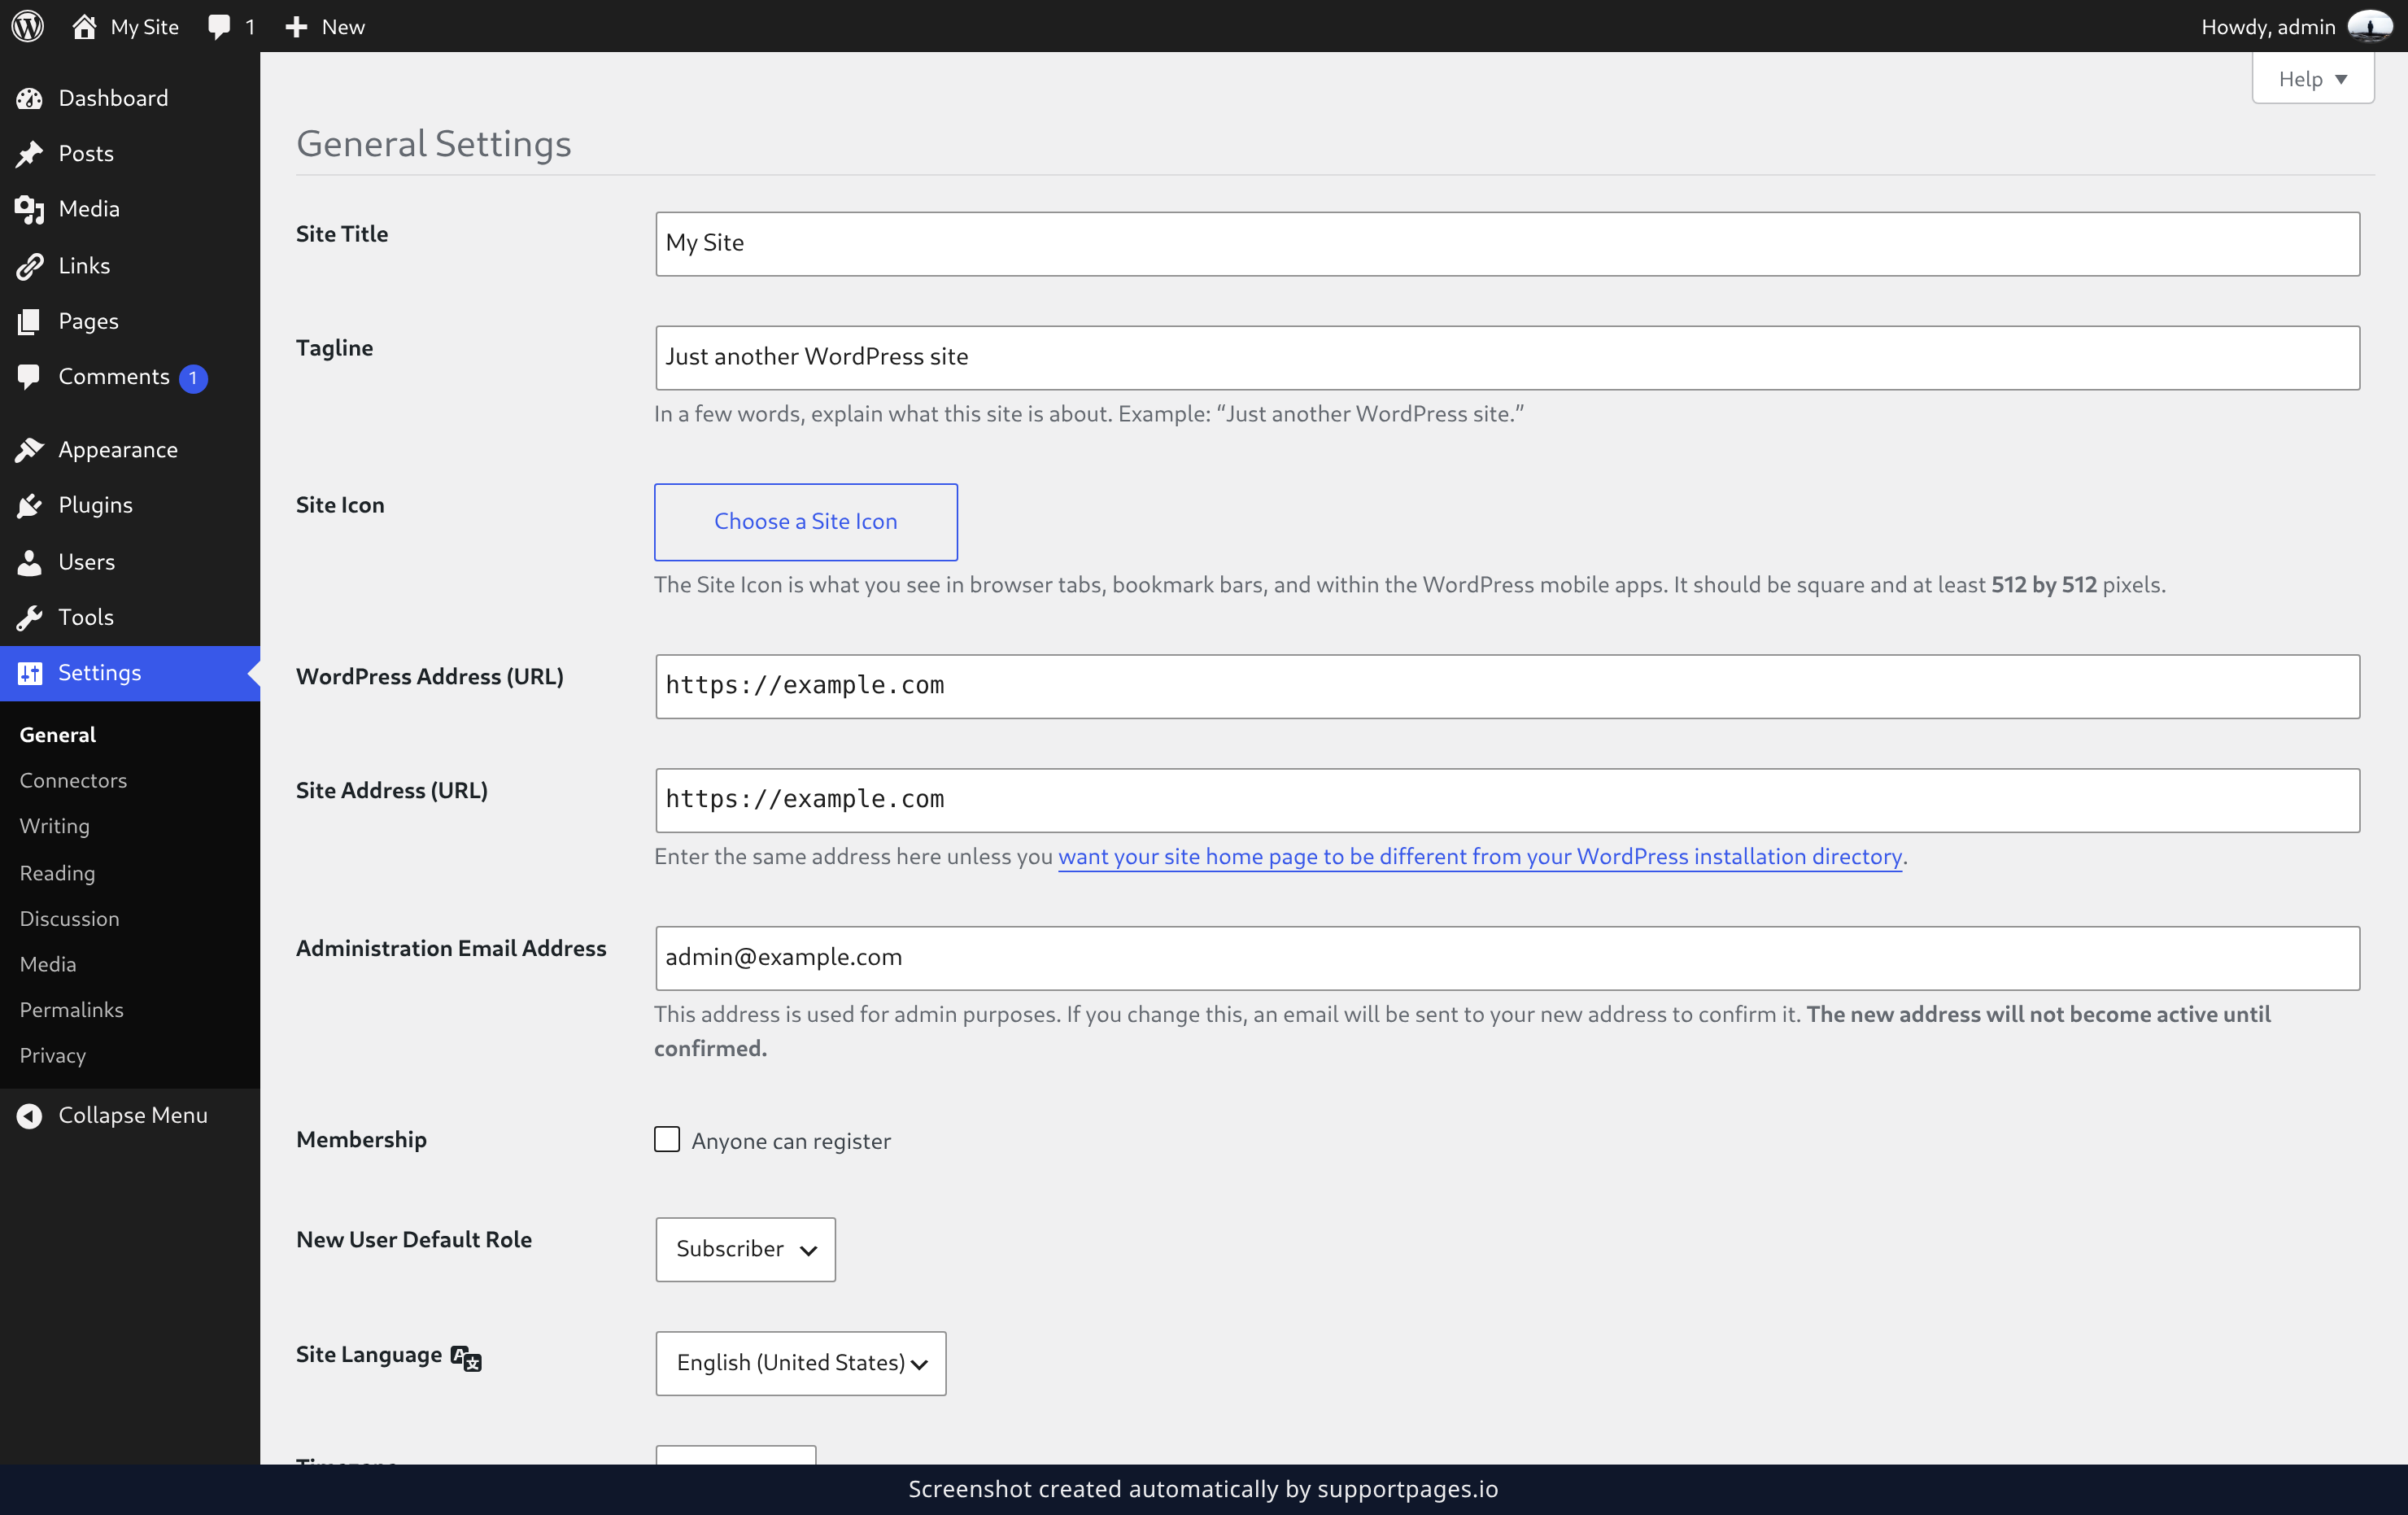The width and height of the screenshot is (2408, 1515).
Task: Click the WordPress logo in admin bar
Action: coord(28,26)
